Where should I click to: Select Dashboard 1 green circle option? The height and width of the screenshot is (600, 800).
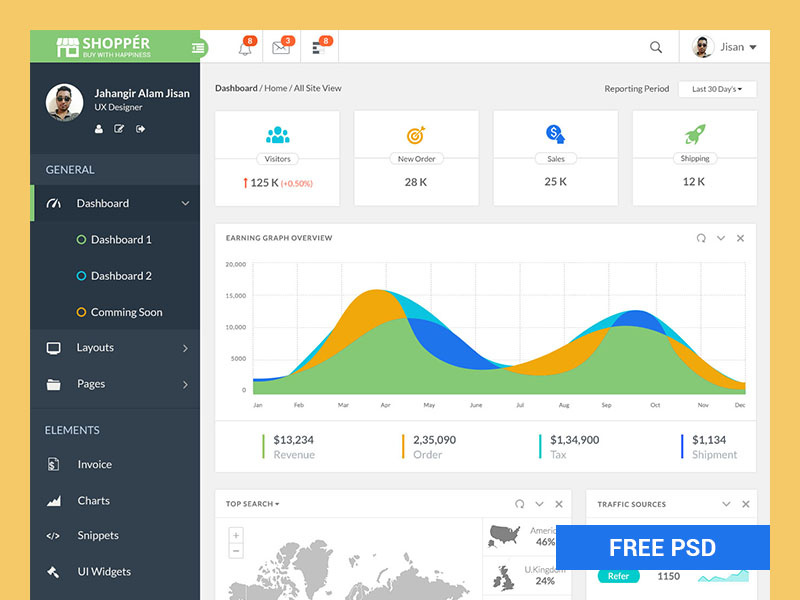pyautogui.click(x=81, y=239)
